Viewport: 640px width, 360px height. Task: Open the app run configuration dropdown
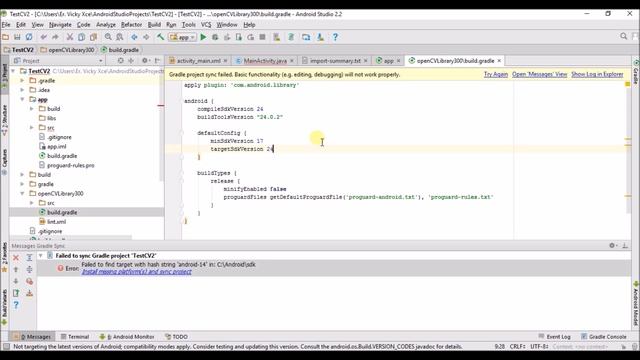tap(182, 37)
